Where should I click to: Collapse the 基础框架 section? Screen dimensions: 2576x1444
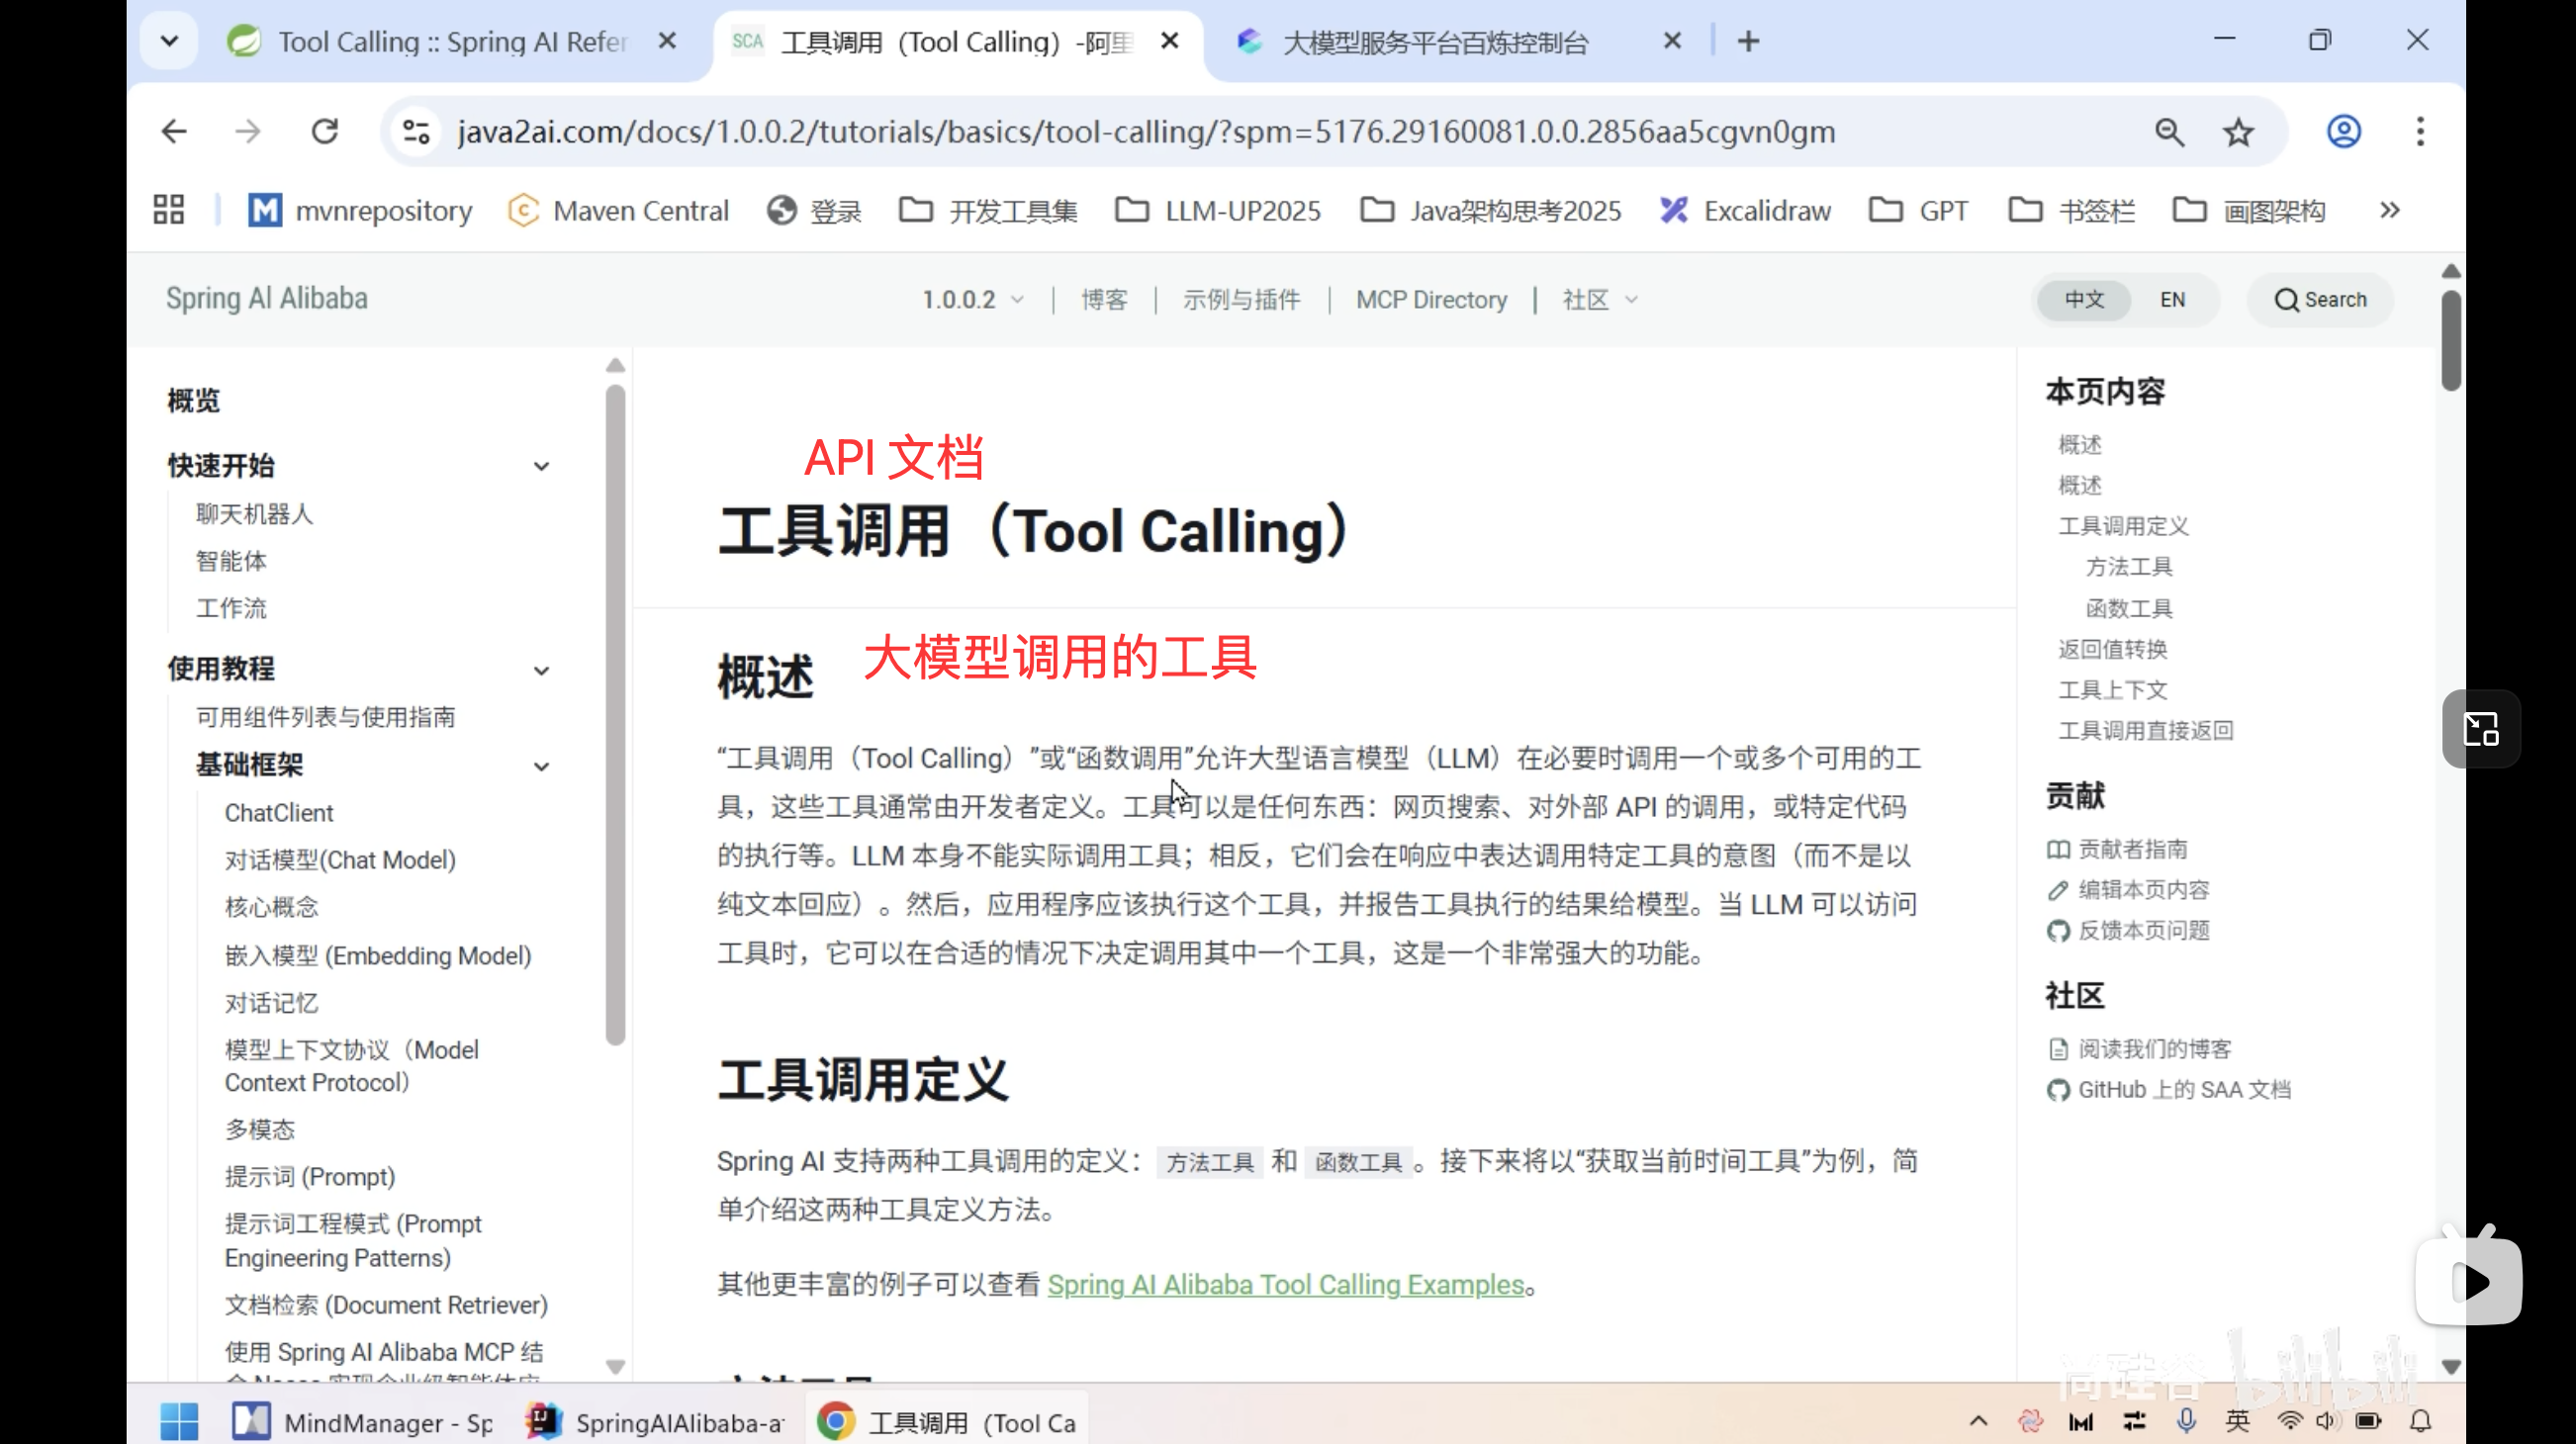click(541, 766)
